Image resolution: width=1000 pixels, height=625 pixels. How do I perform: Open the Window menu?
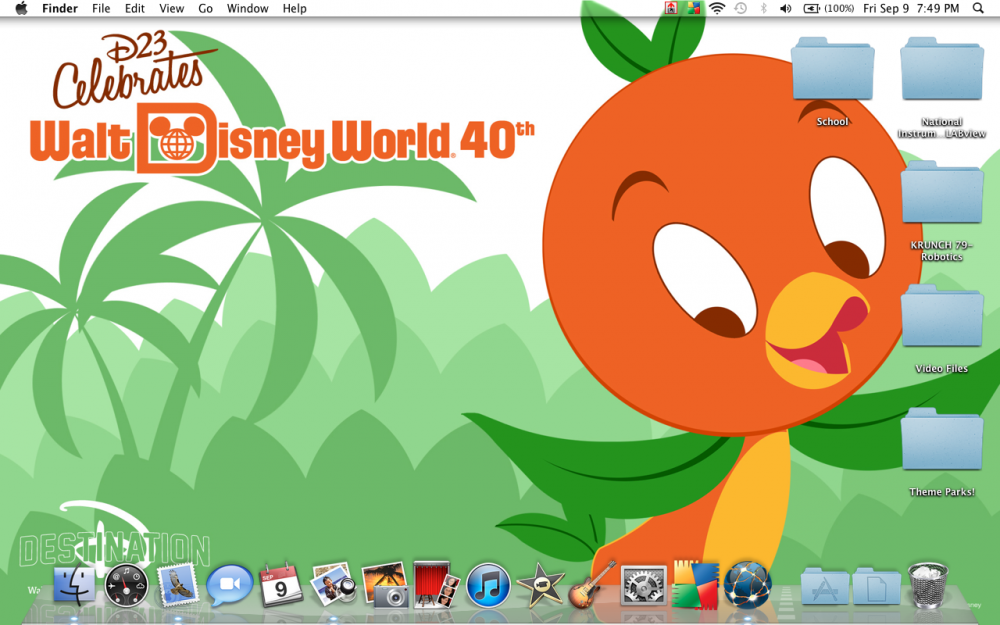click(x=247, y=9)
